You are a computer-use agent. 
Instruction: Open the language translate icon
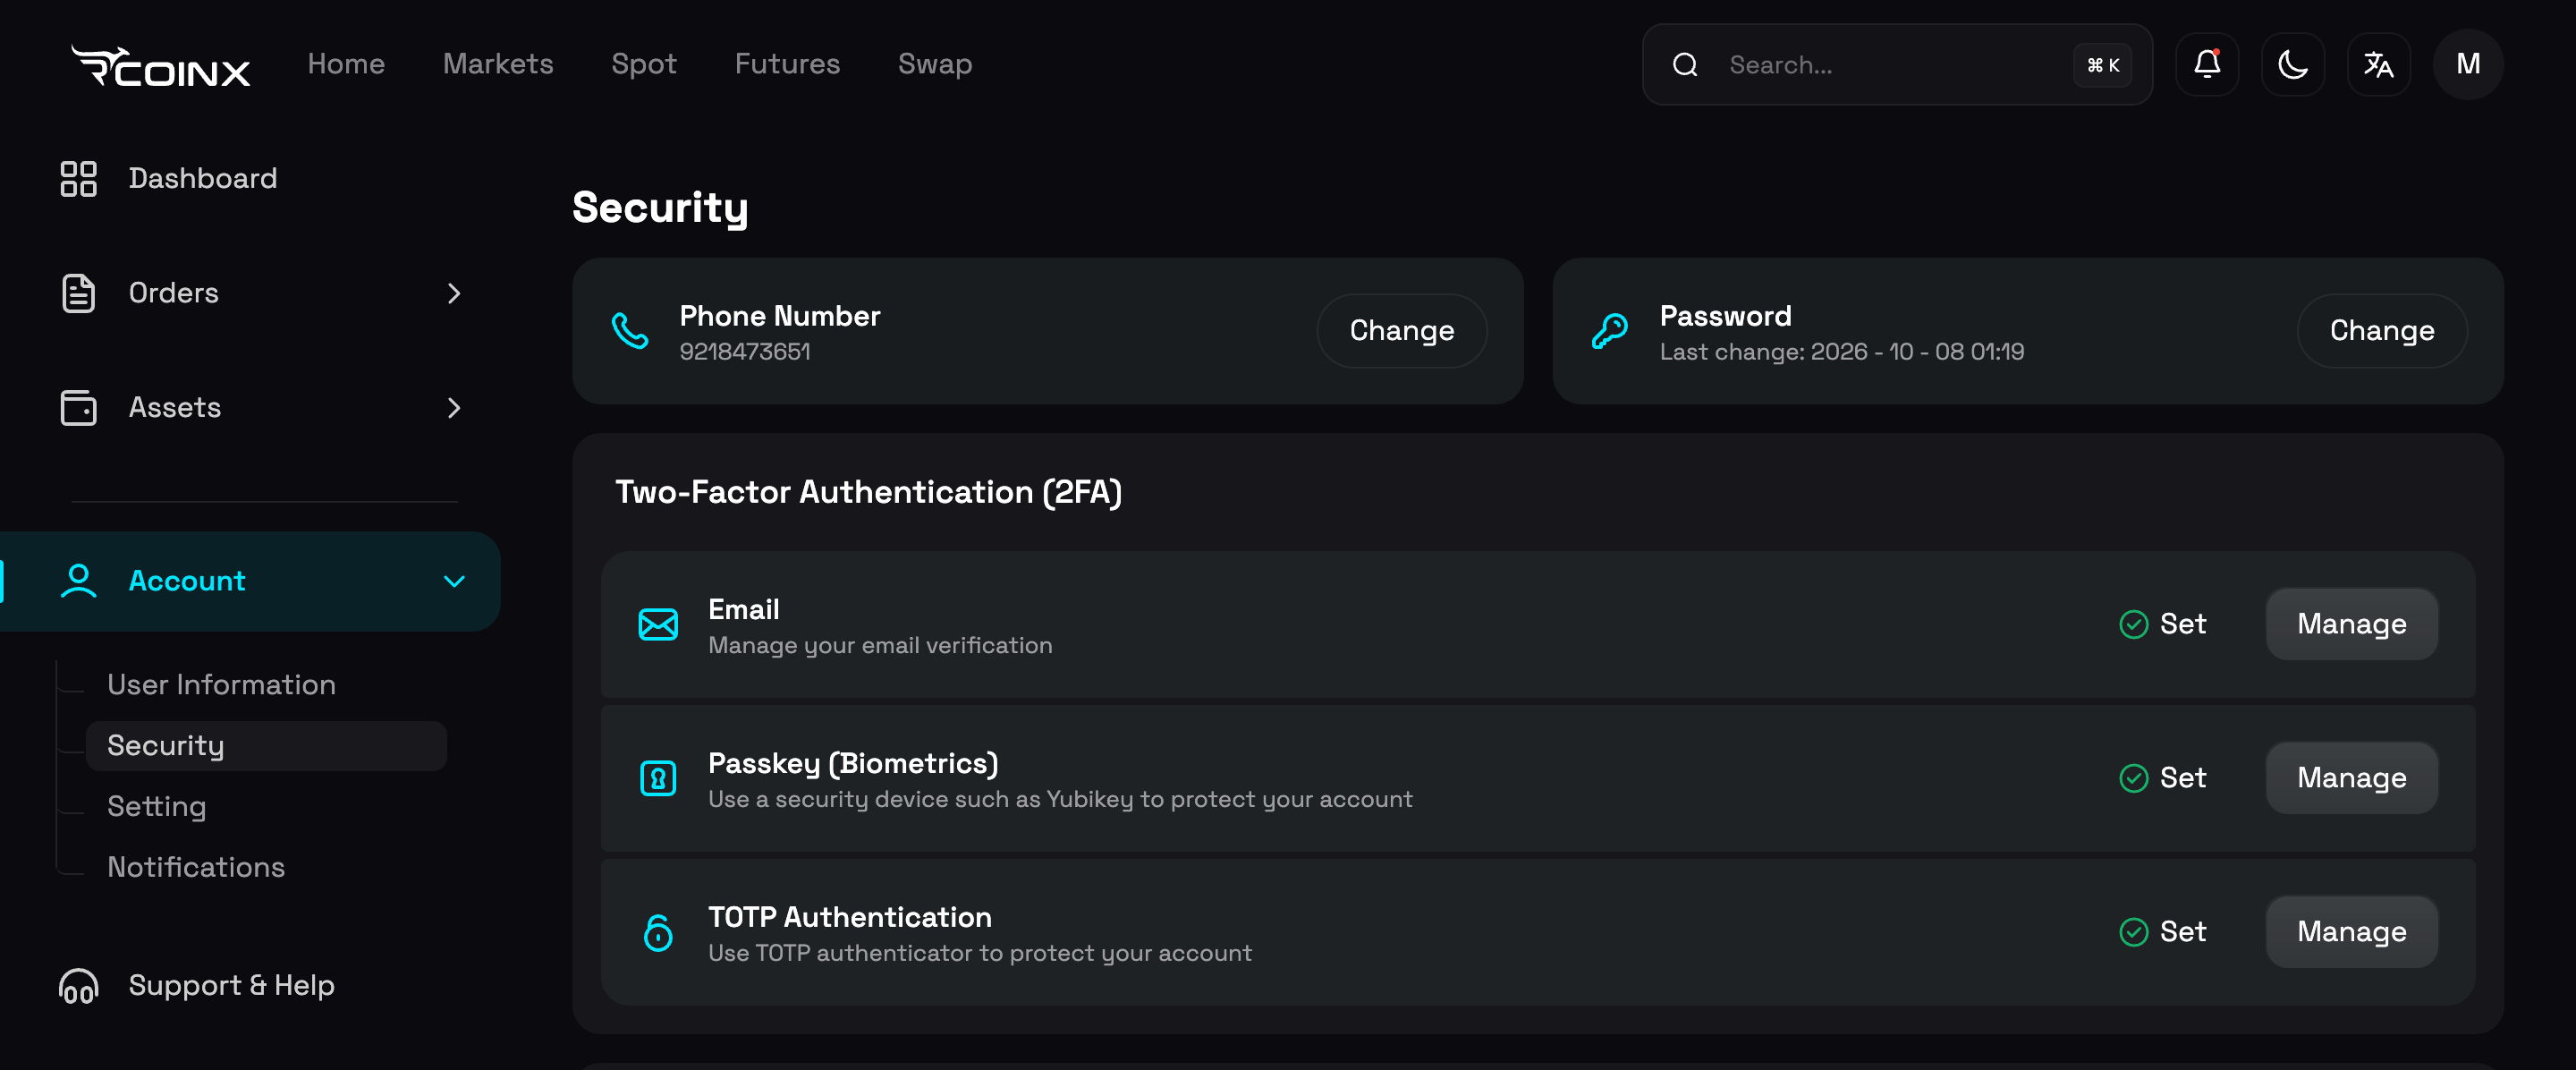[2379, 65]
